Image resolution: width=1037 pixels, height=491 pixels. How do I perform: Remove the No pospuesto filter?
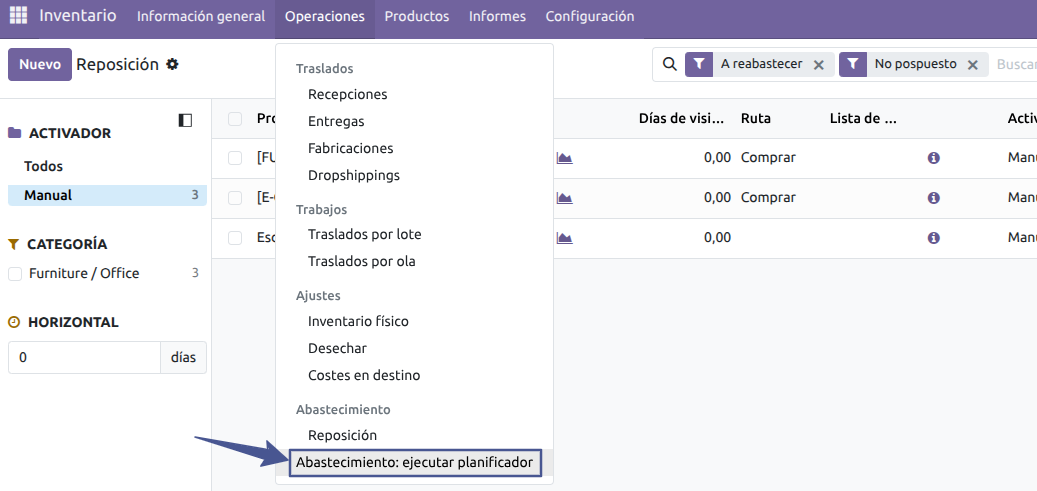tap(972, 64)
